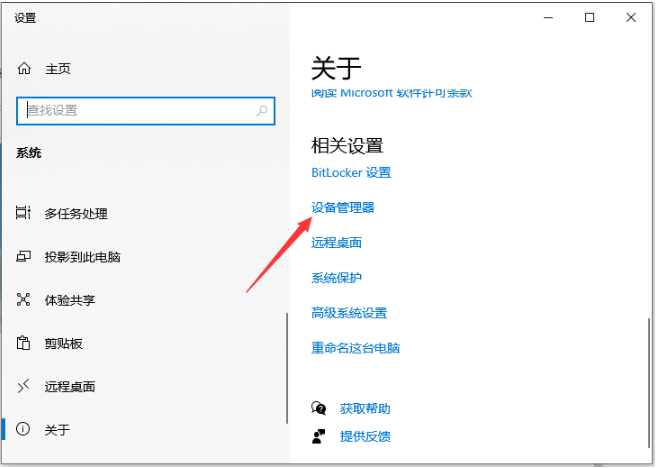Click the 远程桌面 link under 相关设置

(336, 242)
